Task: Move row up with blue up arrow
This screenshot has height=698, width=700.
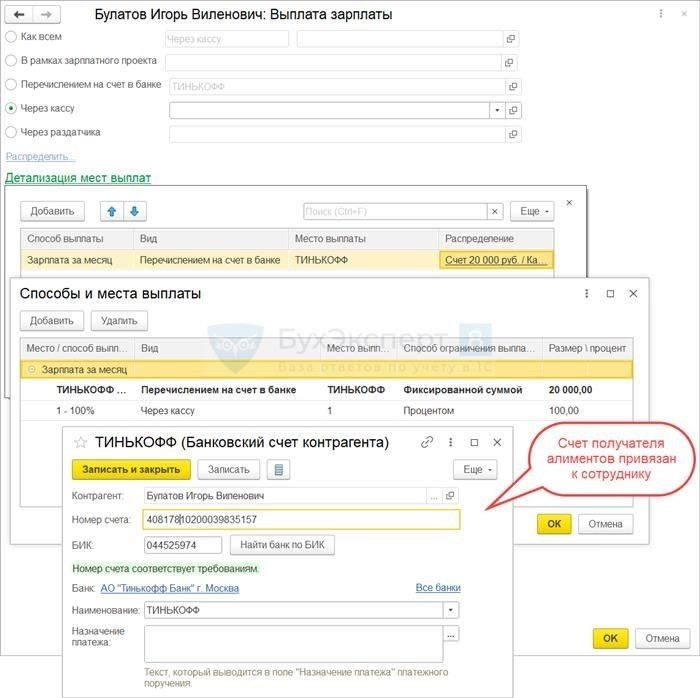Action: point(112,211)
